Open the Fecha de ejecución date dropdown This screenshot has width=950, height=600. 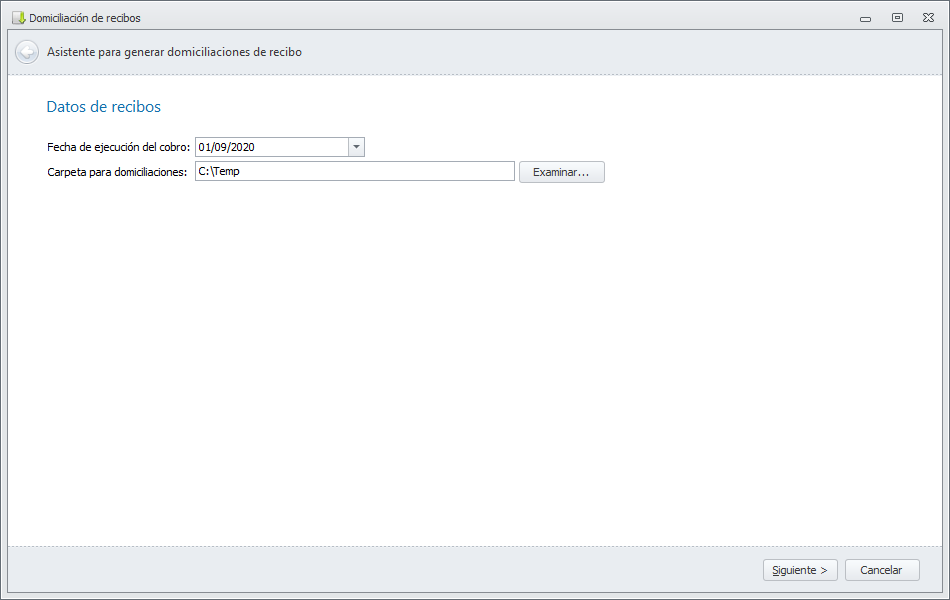click(x=356, y=147)
